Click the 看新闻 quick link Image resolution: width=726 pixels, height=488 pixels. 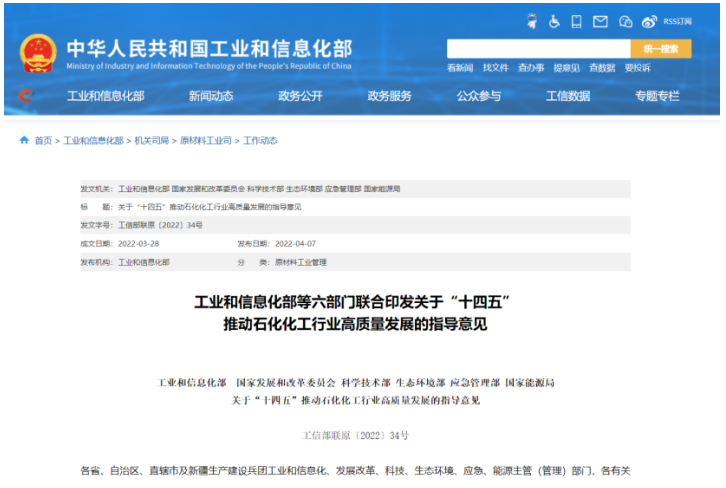(x=460, y=68)
